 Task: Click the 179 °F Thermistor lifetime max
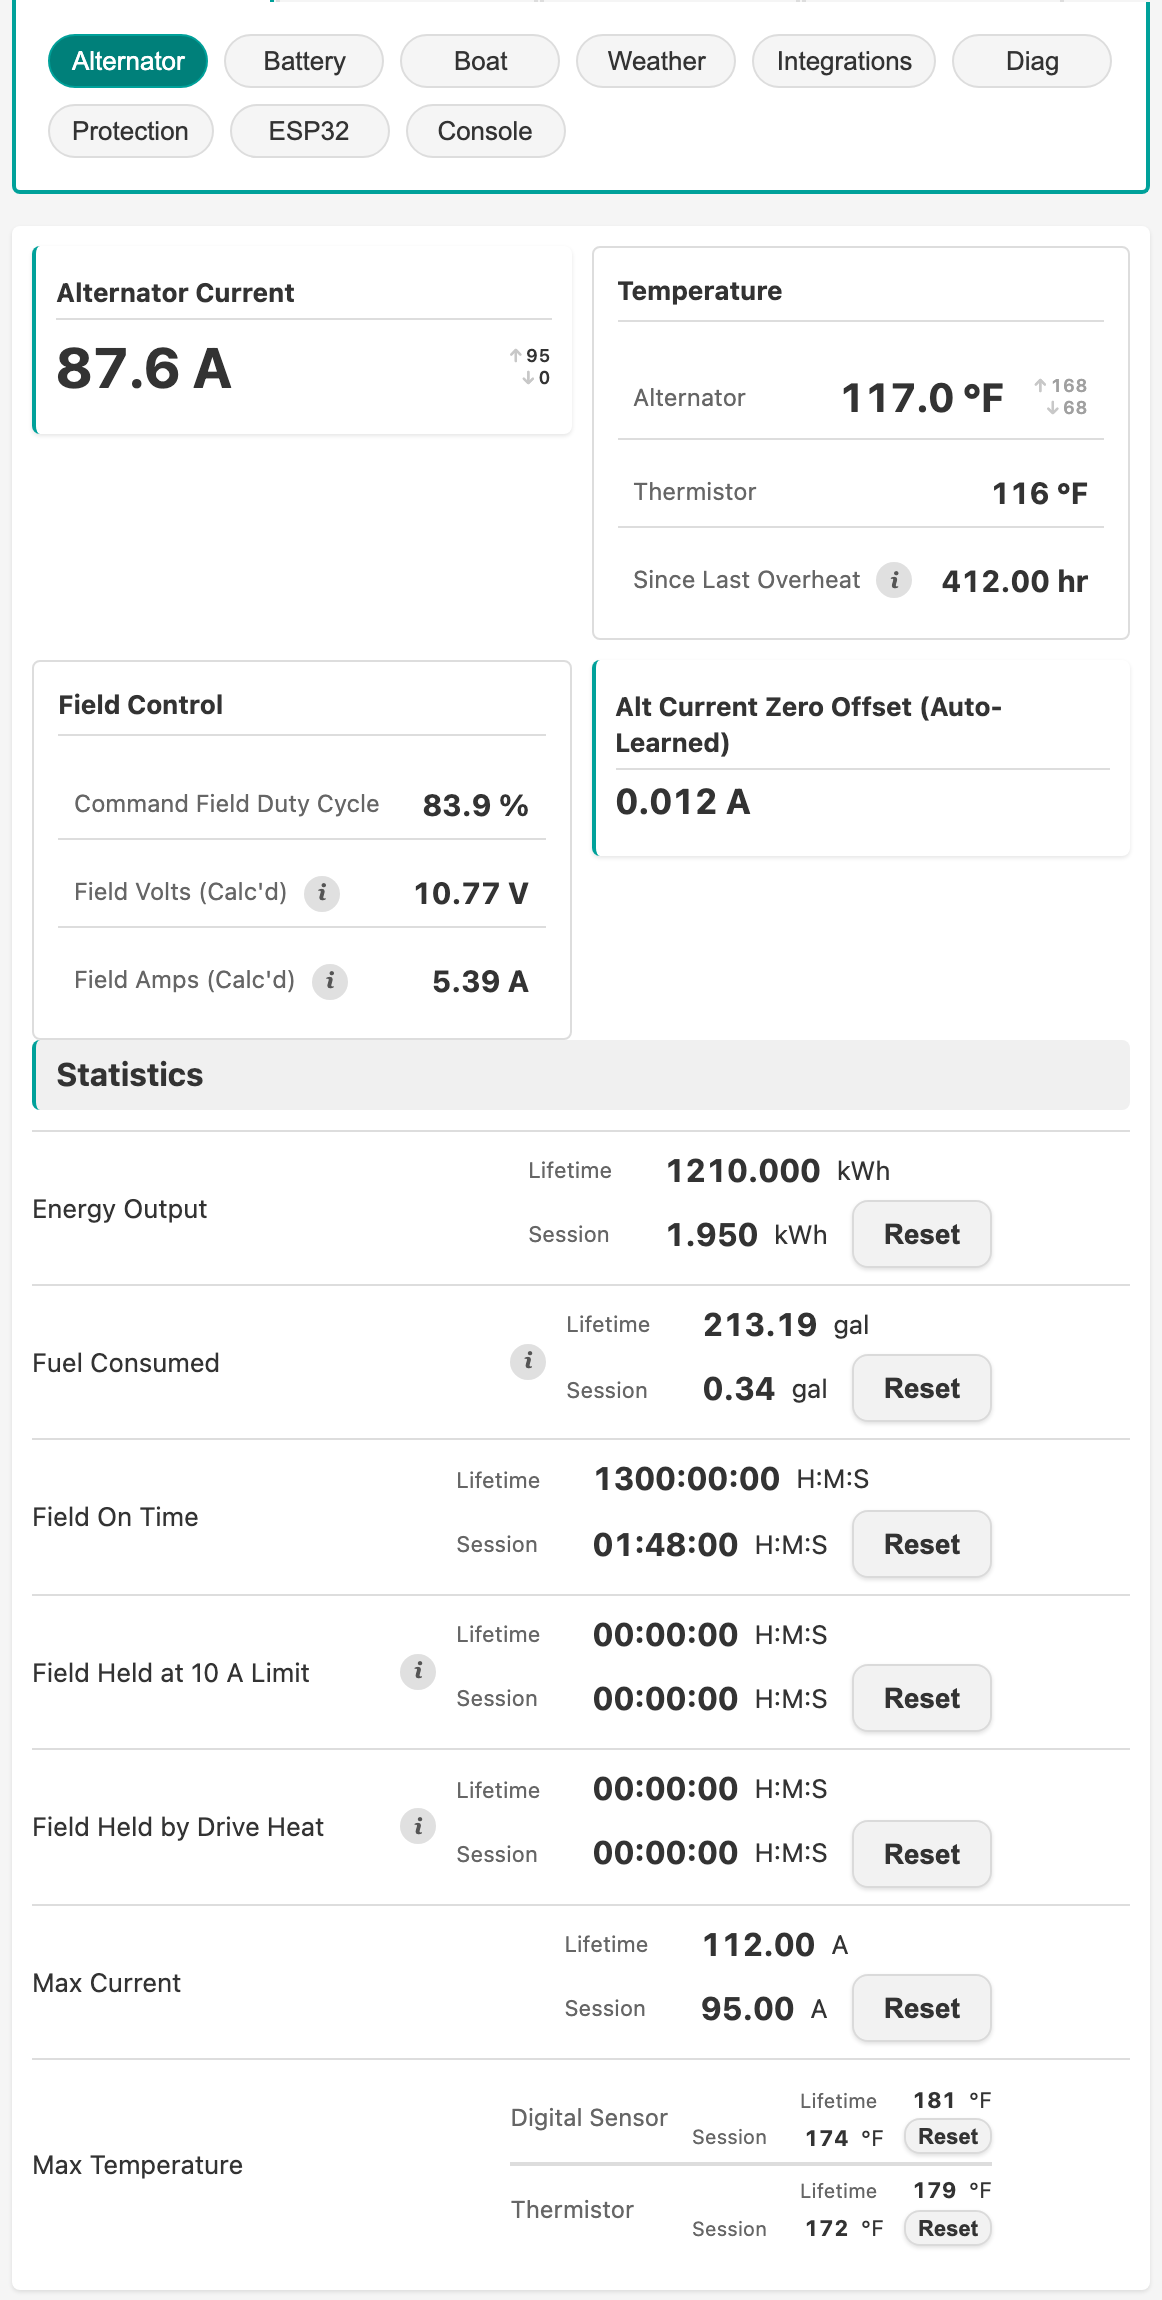952,2190
